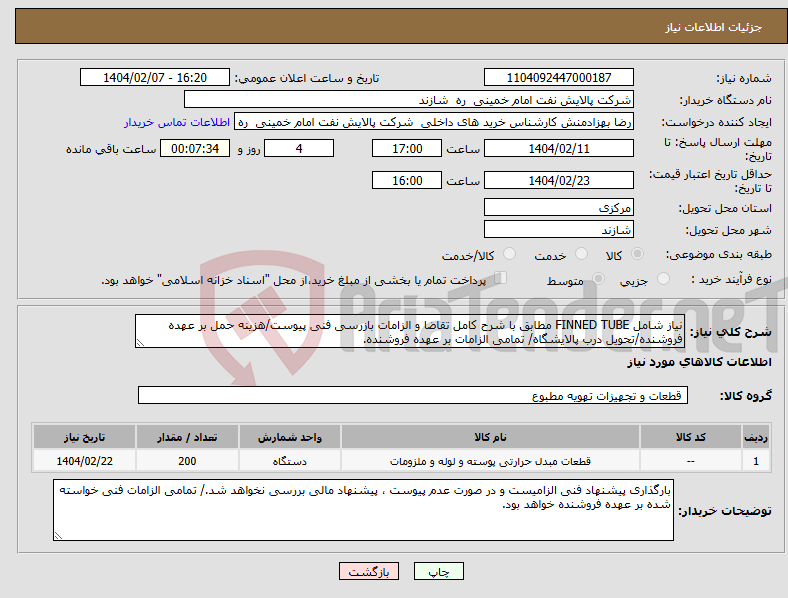Click the announcement date field 1404/02/07 - 16:20
The height and width of the screenshot is (598, 788).
click(x=155, y=77)
